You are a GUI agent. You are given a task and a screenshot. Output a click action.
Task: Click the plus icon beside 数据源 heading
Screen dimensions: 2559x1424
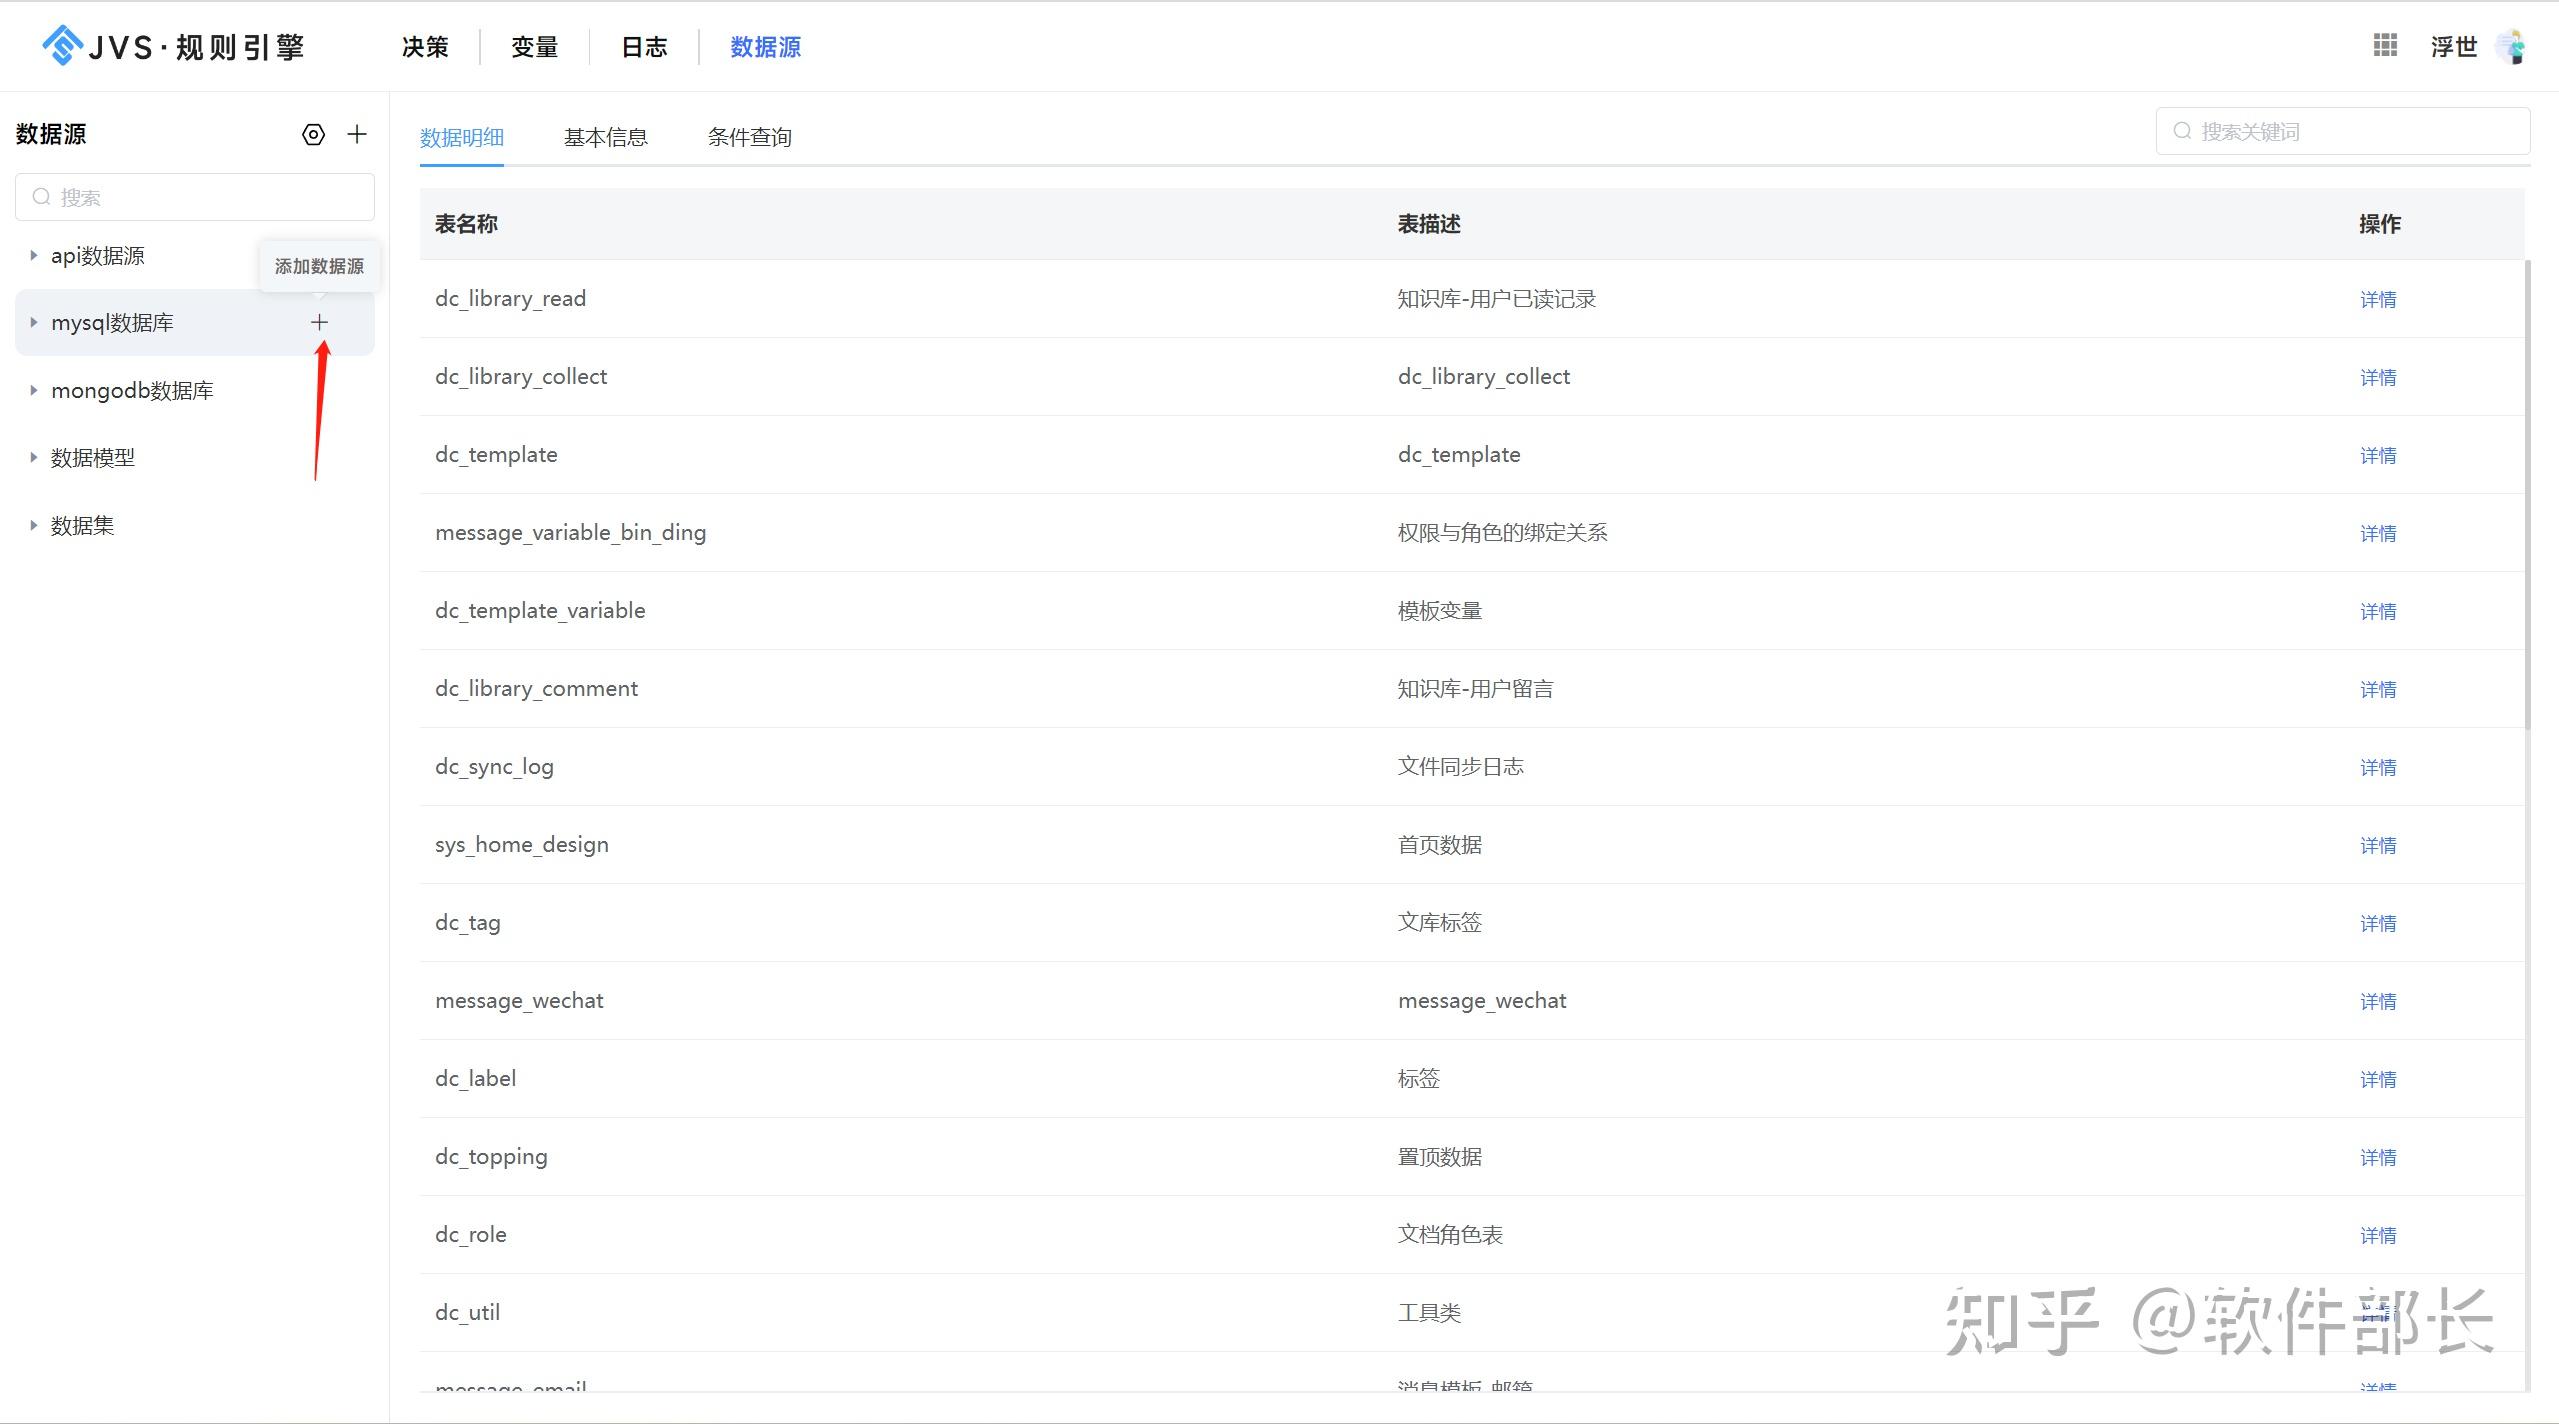click(357, 133)
